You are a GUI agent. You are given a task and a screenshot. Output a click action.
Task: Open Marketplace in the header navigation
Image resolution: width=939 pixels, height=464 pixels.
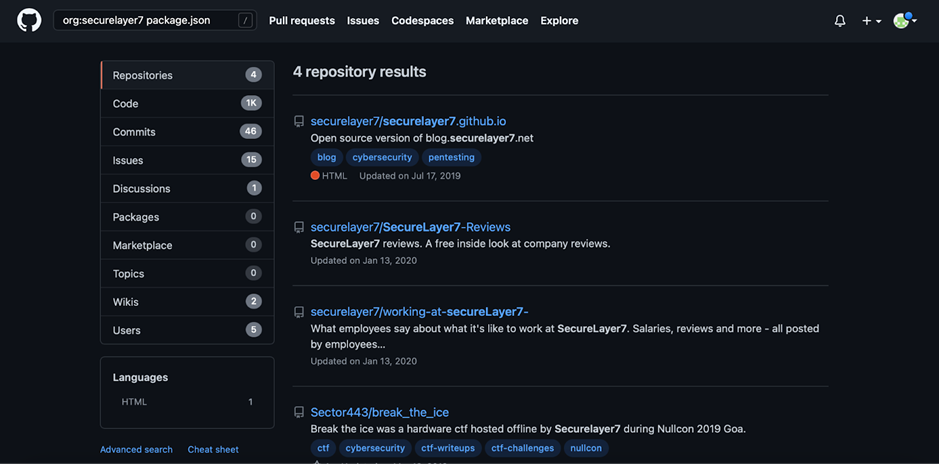497,20
